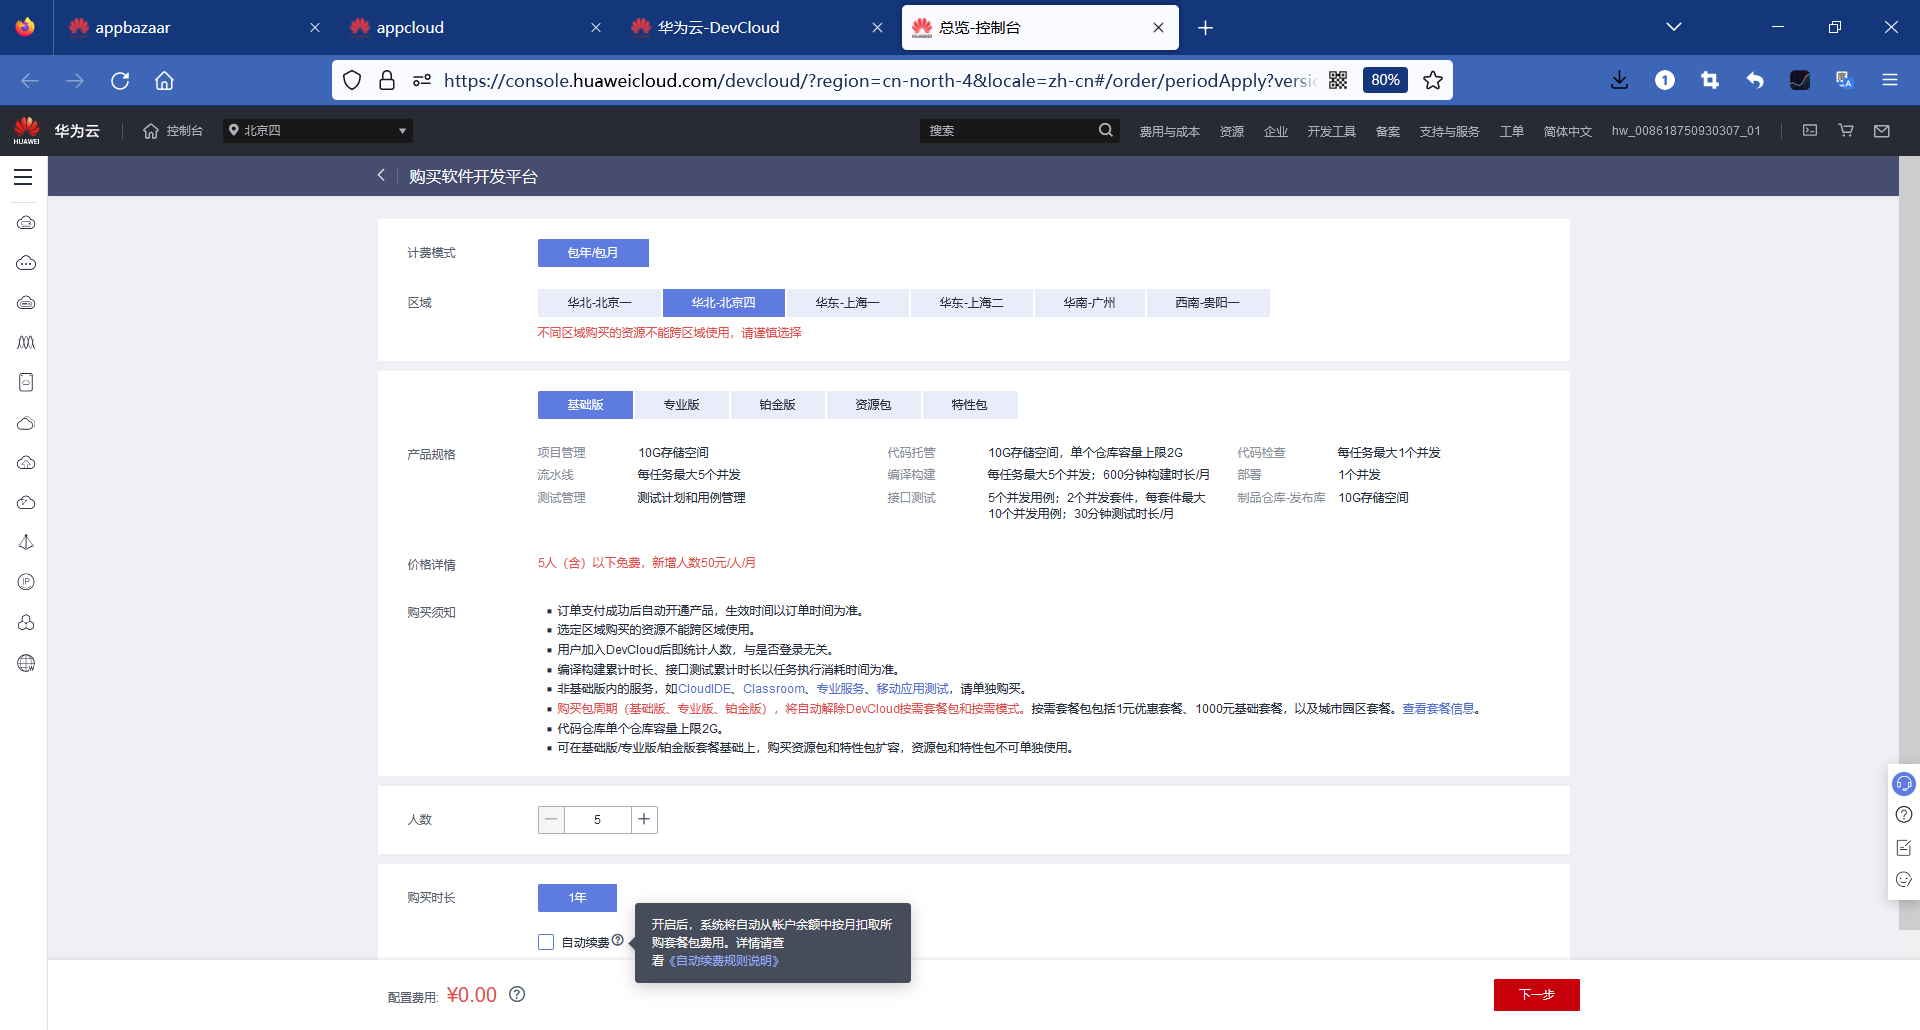Open the shopping cart icon
Viewport: 1920px width, 1030px height.
[x=1846, y=130]
